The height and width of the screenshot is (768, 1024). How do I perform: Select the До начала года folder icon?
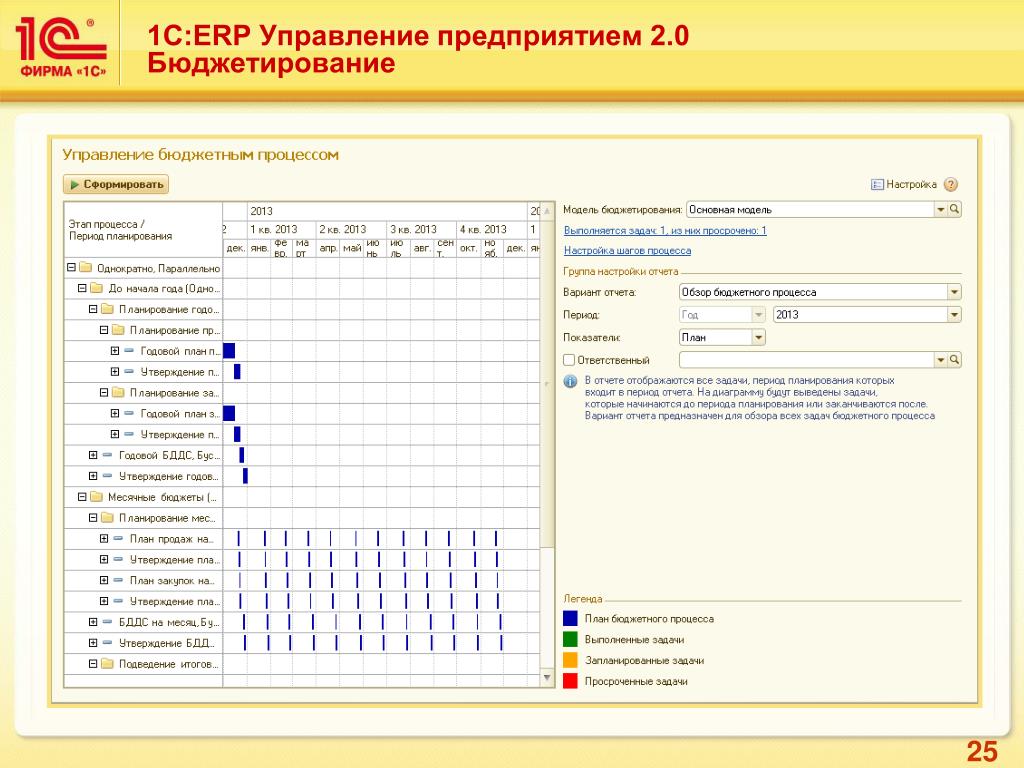click(97, 288)
